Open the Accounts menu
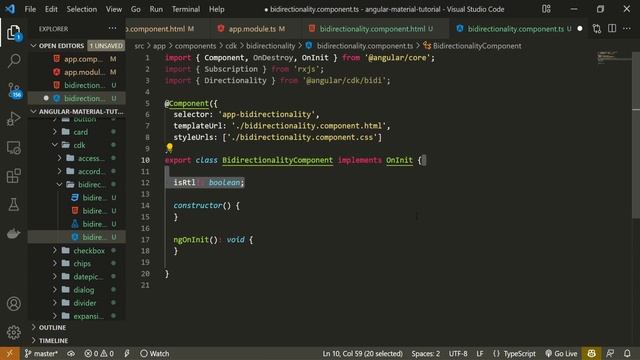This screenshot has width=640, height=360. coord(13,304)
